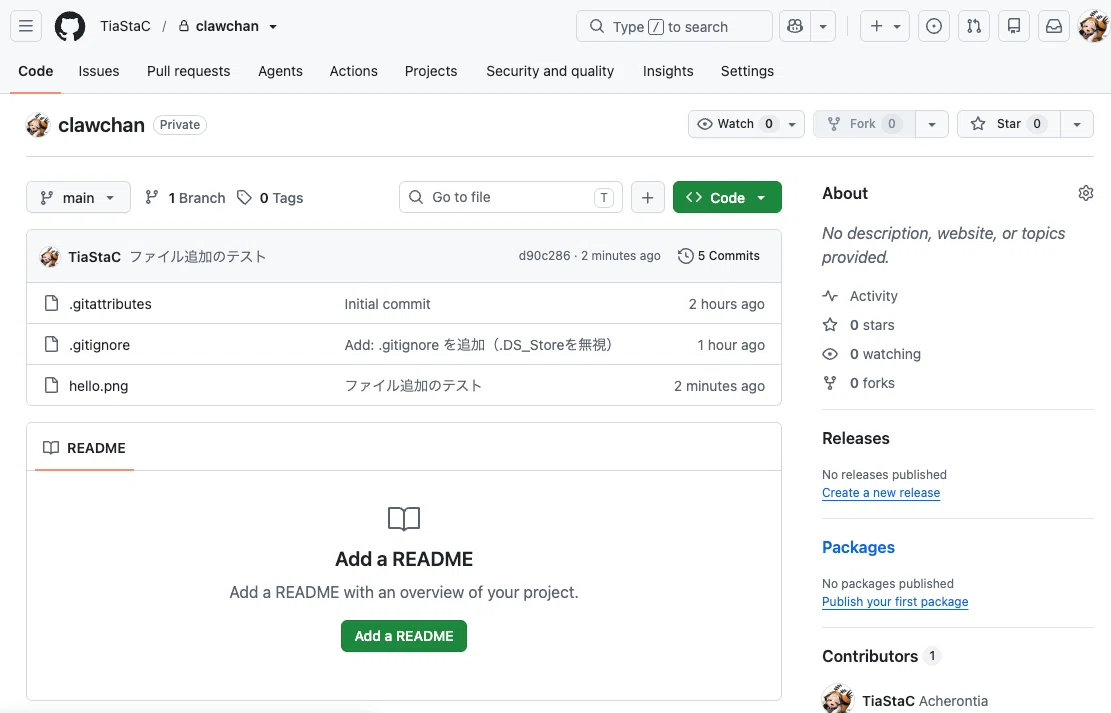Screen dimensions: 1111x713
Task: Click the TiaStaC contributor avatar
Action: (x=838, y=699)
